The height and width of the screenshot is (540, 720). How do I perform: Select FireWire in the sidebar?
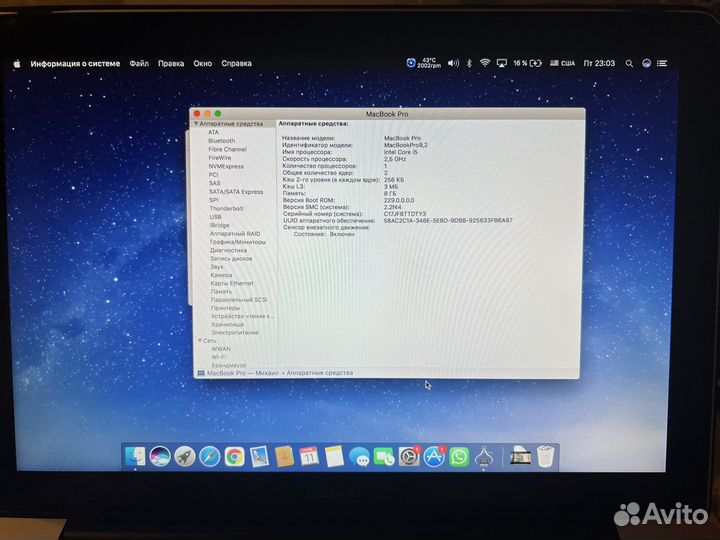220,158
